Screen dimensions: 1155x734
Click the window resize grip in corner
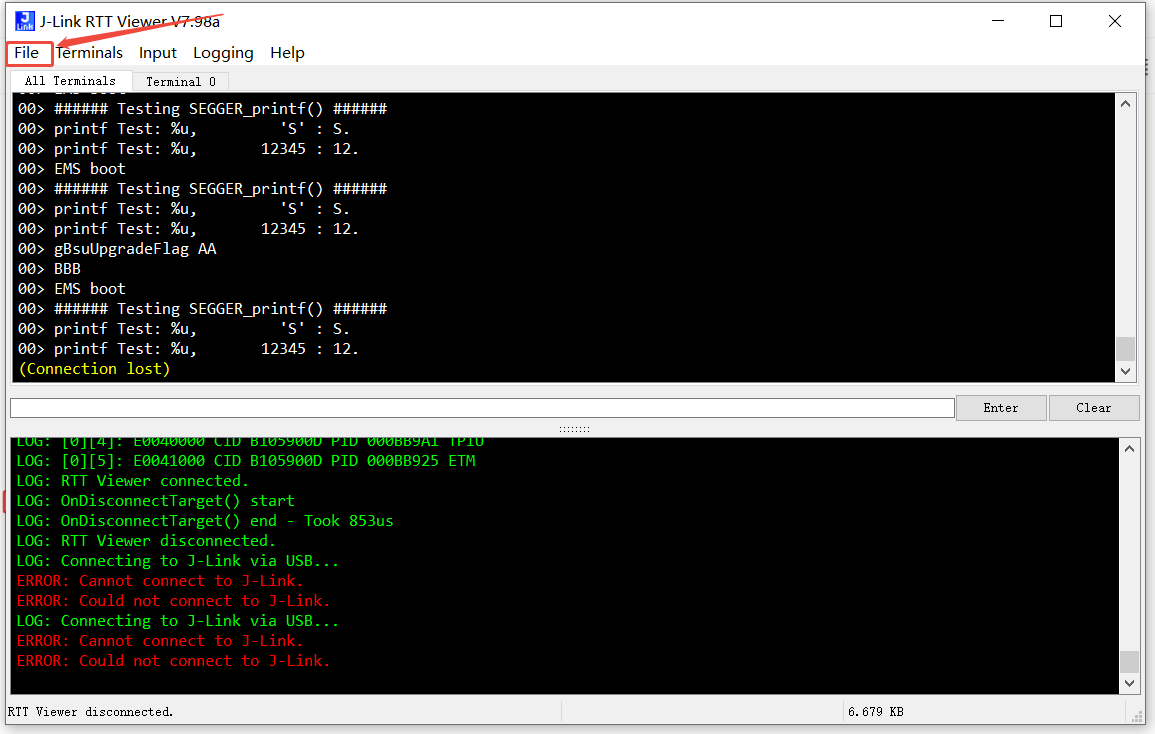coord(1137,716)
